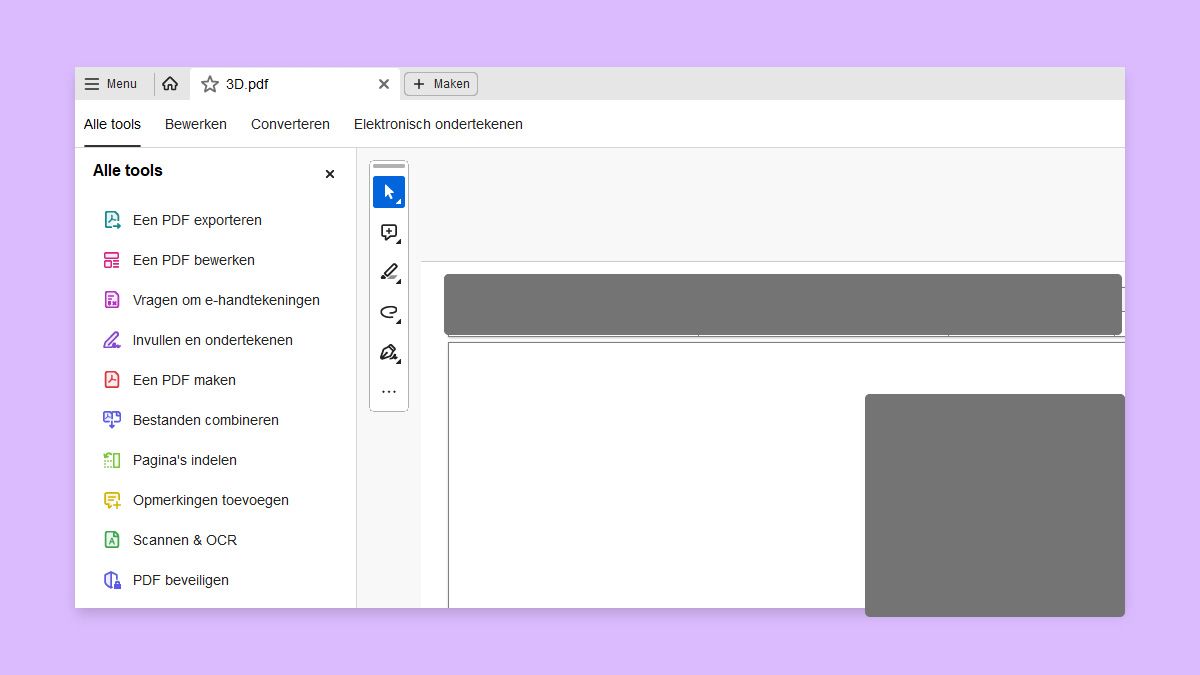Open Een PDF bewerken text link
Screen dimensions: 1200x675
coord(194,260)
